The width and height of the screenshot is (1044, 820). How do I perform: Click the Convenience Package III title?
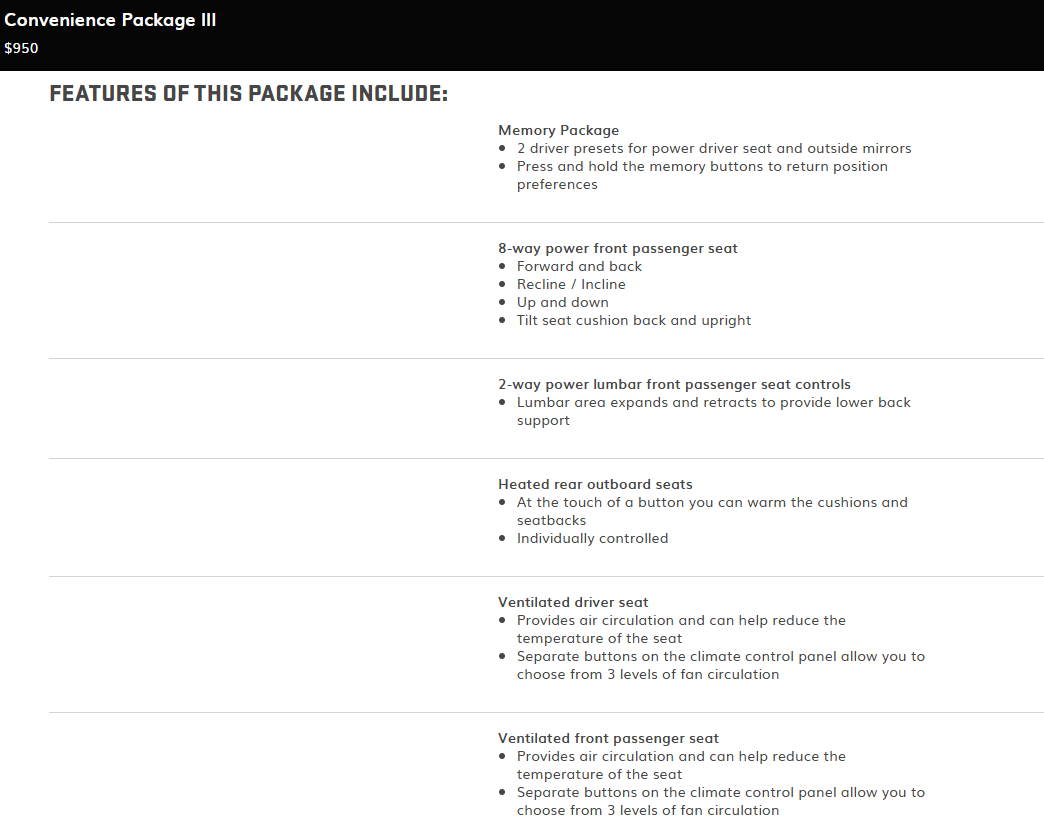tap(110, 20)
